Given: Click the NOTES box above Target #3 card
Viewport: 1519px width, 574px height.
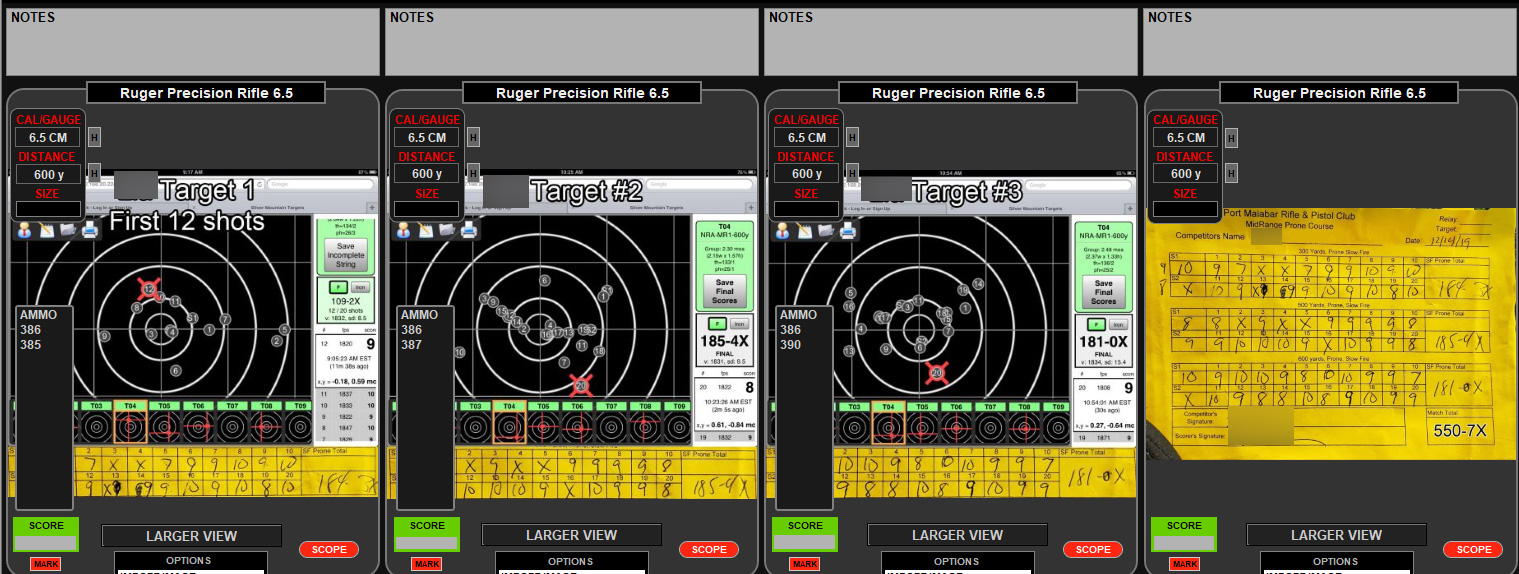Looking at the screenshot, I should pos(951,42).
